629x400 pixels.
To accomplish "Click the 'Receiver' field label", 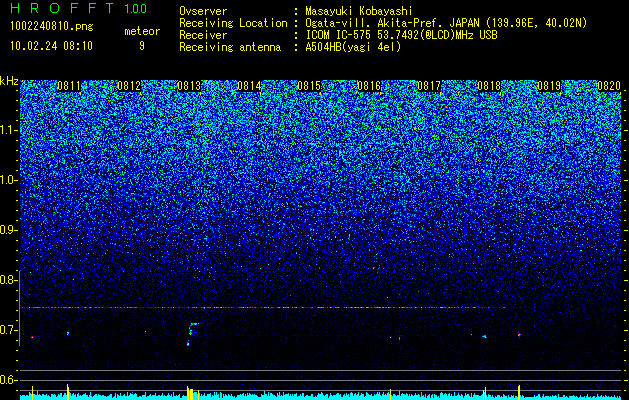I will tap(203, 35).
